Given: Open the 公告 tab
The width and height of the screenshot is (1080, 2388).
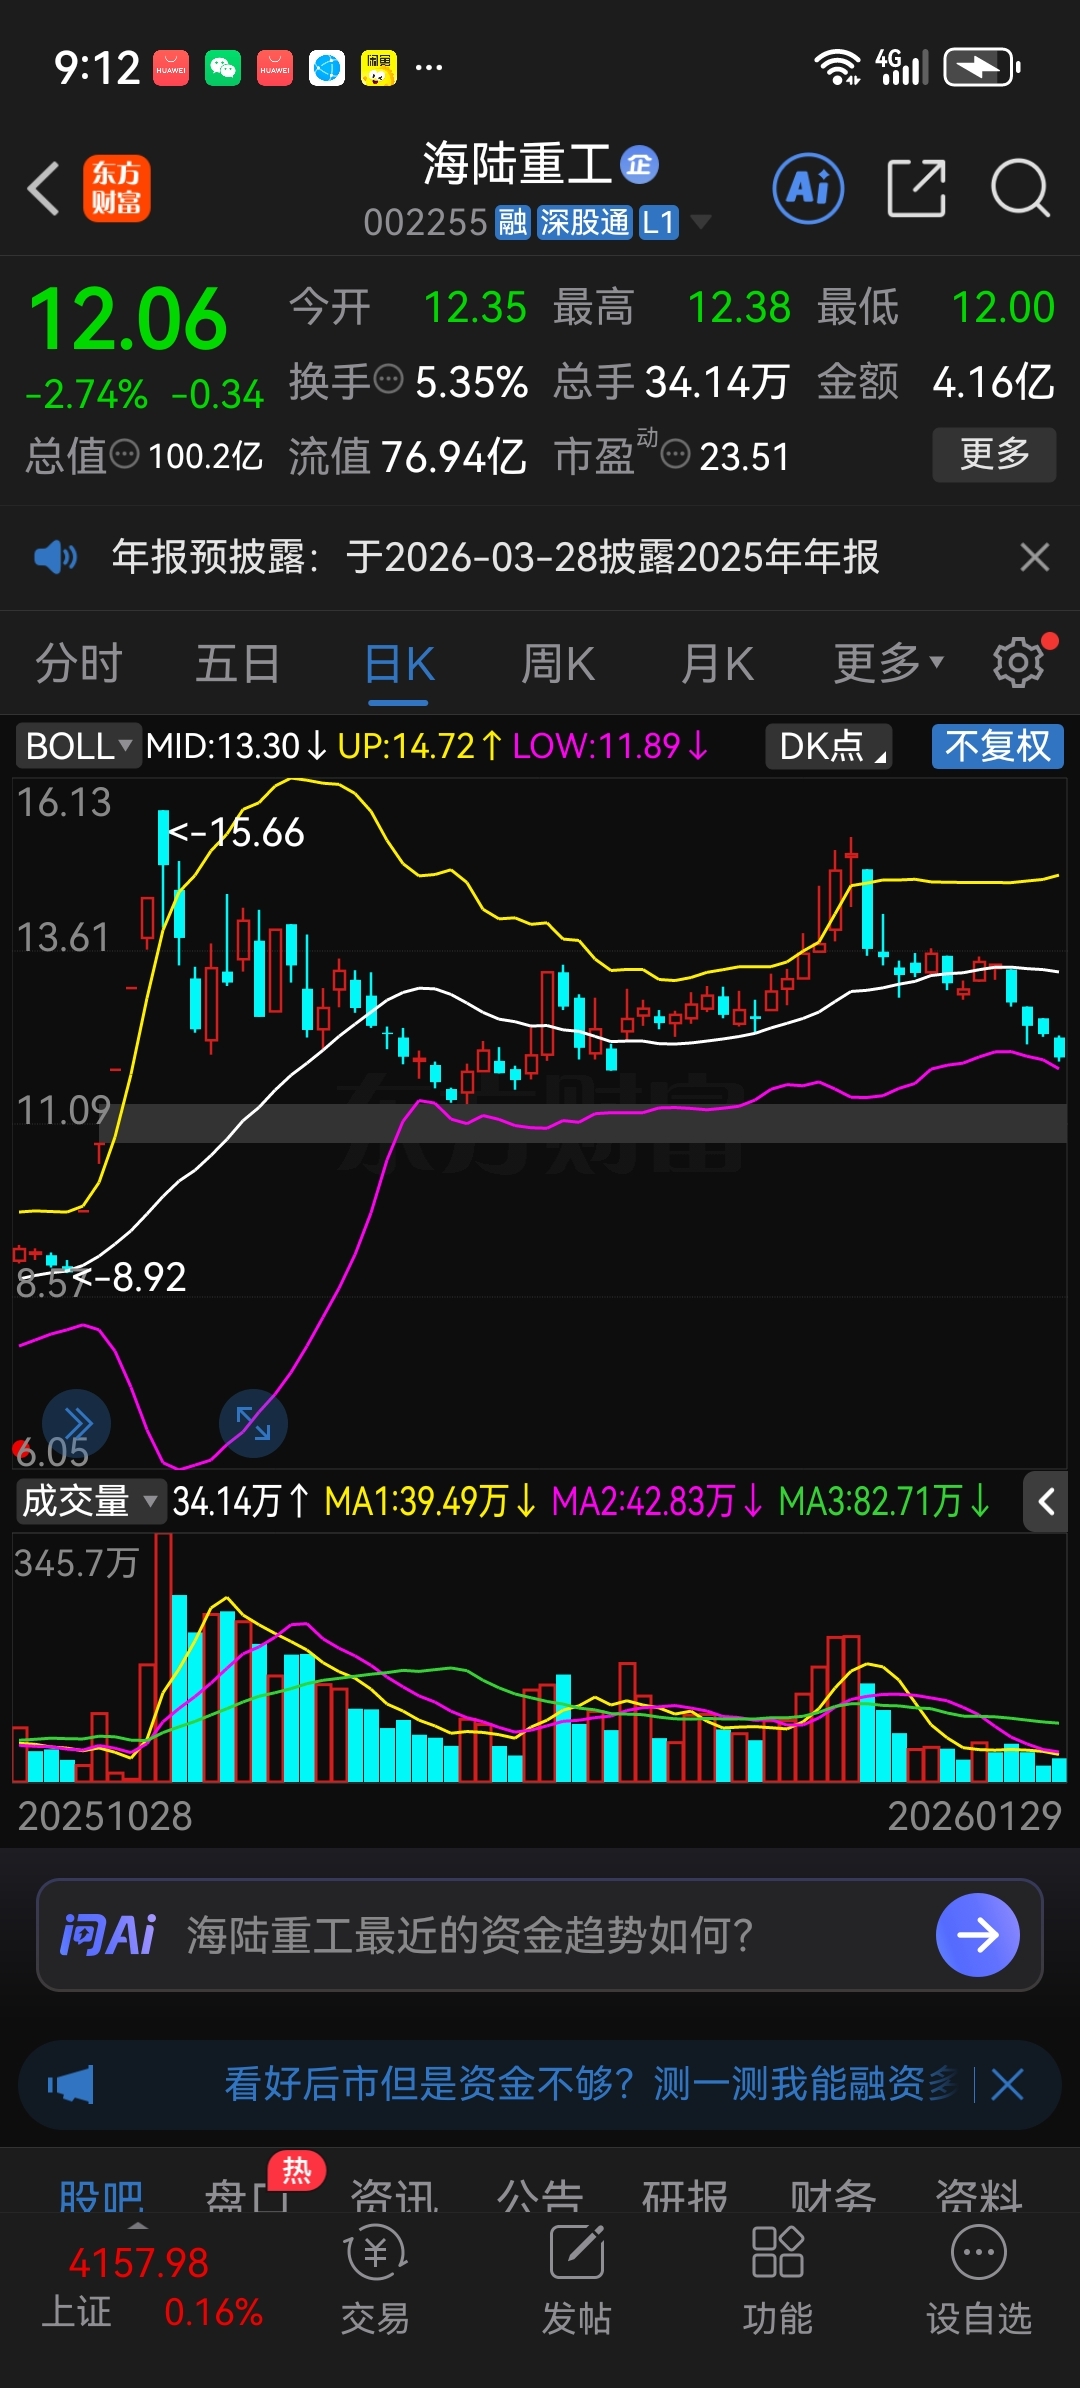Looking at the screenshot, I should point(540,2195).
